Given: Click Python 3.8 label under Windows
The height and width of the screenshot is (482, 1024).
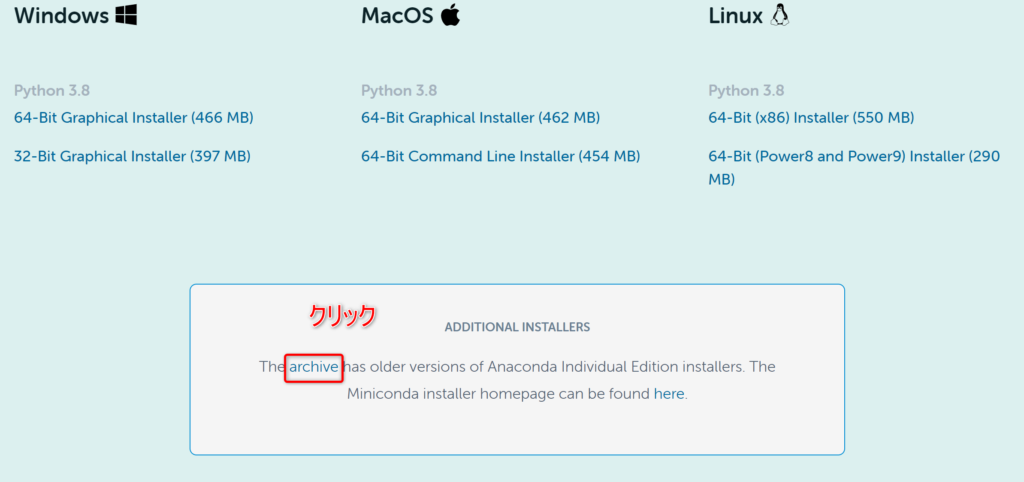Looking at the screenshot, I should [x=52, y=90].
